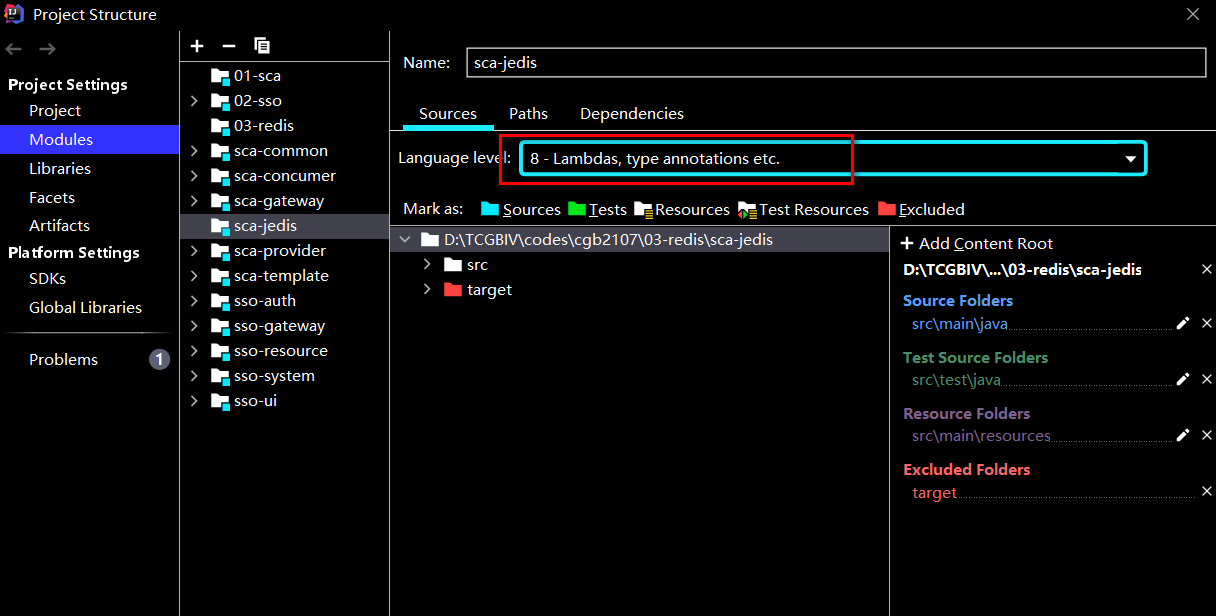
Task: Expand the sso-auth module
Action: point(194,301)
